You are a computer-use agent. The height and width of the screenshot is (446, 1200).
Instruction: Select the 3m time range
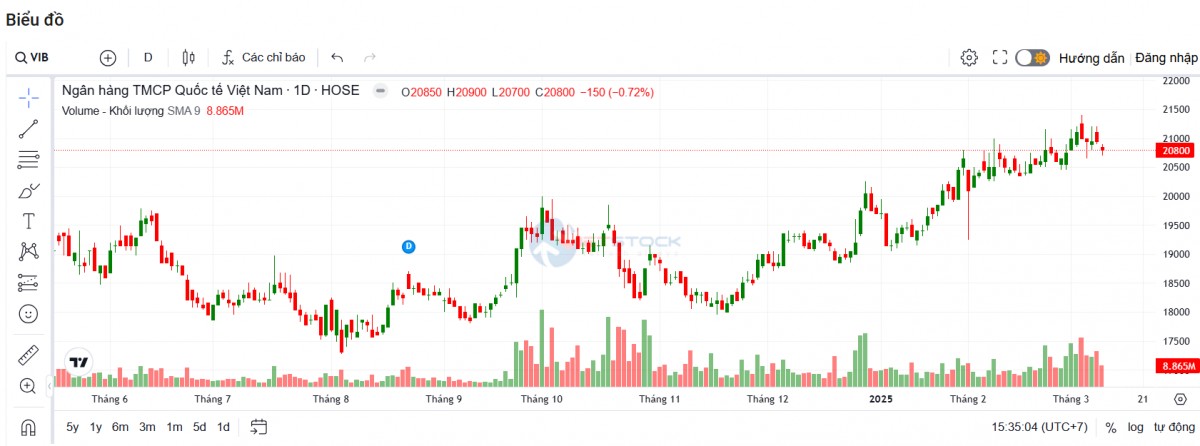148,427
